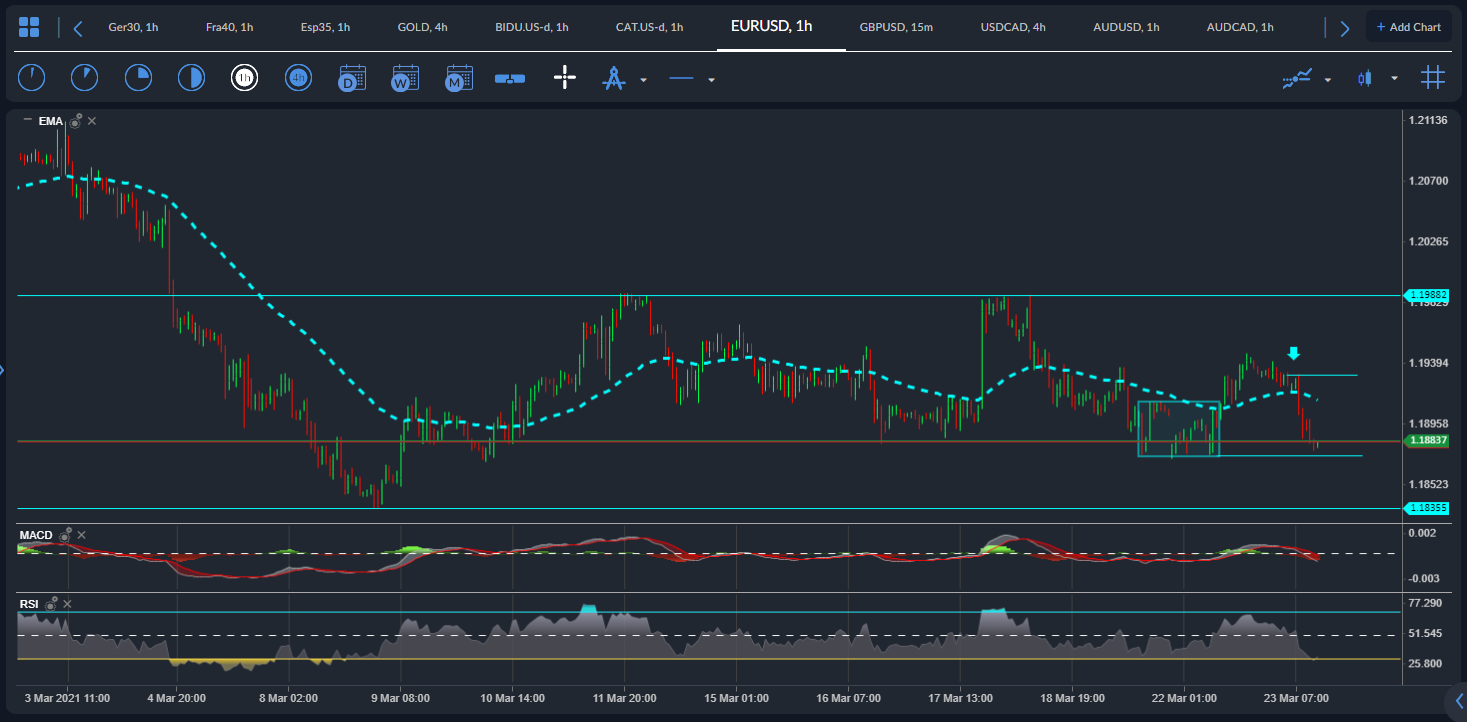This screenshot has height=722, width=1467.
Task: Click the horizontal ruler bar icon
Action: [x=510, y=78]
